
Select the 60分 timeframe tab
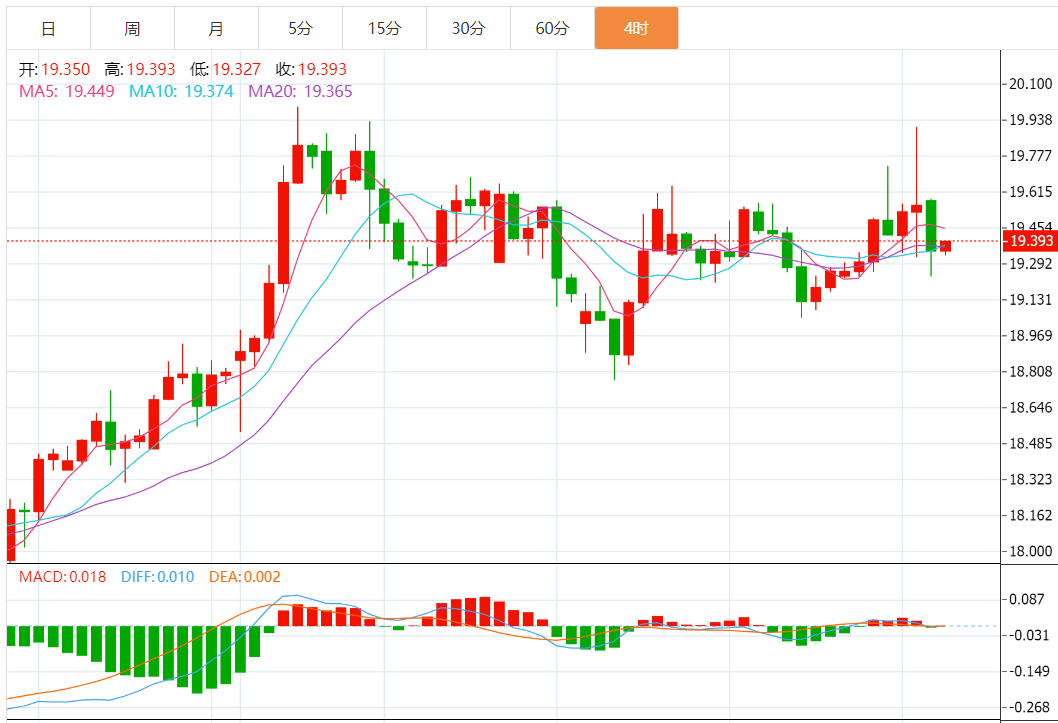(x=552, y=28)
